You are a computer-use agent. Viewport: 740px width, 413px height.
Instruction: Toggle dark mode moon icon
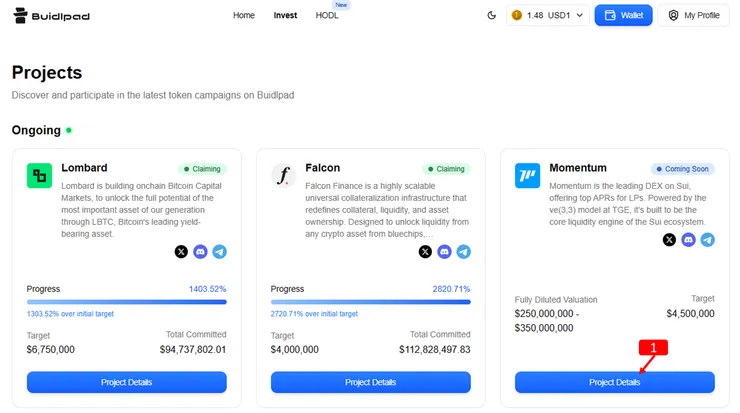pyautogui.click(x=491, y=16)
